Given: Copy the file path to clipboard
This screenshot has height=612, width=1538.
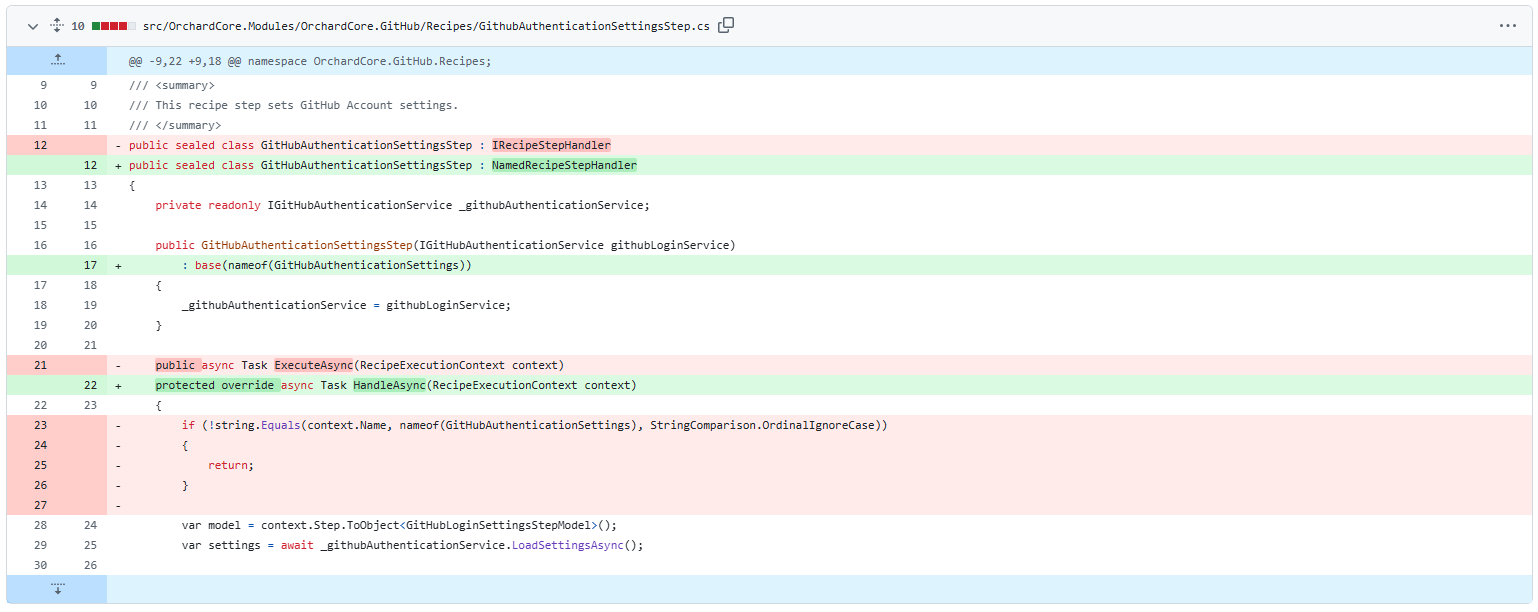Looking at the screenshot, I should coord(726,25).
